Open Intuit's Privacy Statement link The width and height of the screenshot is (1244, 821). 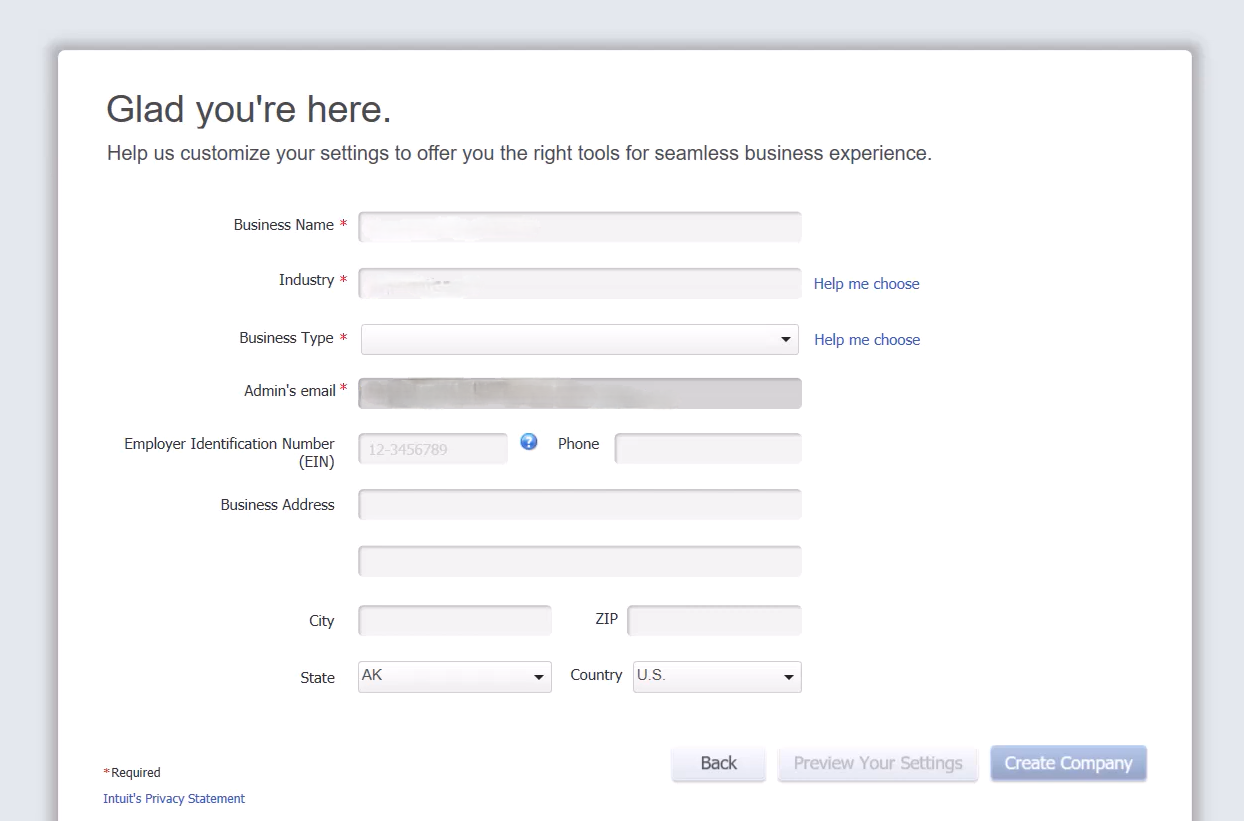point(174,799)
